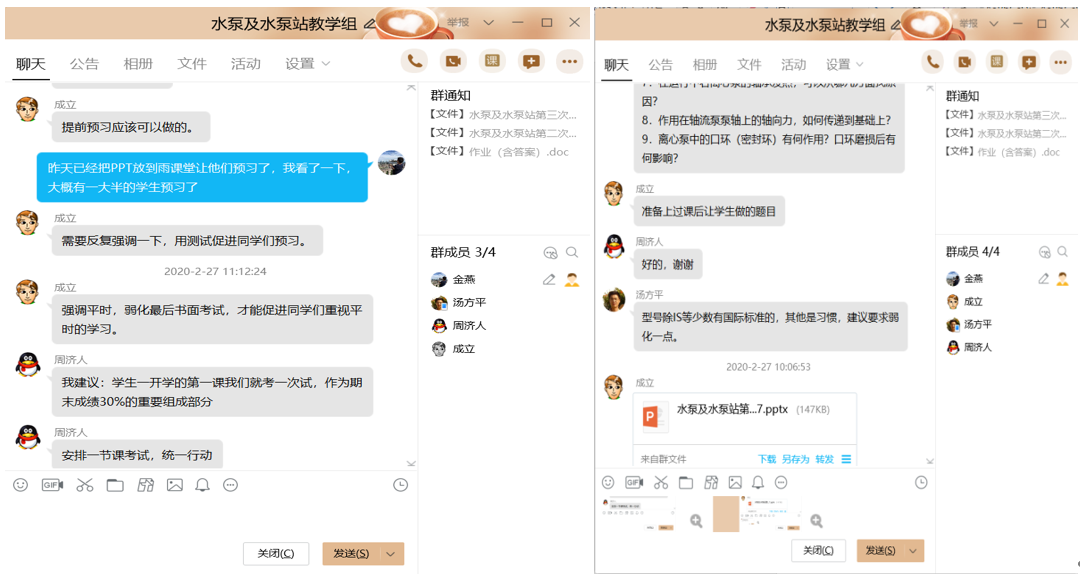Click the scissors screenshot tool in right chat
1080x578 pixels.
(x=660, y=482)
